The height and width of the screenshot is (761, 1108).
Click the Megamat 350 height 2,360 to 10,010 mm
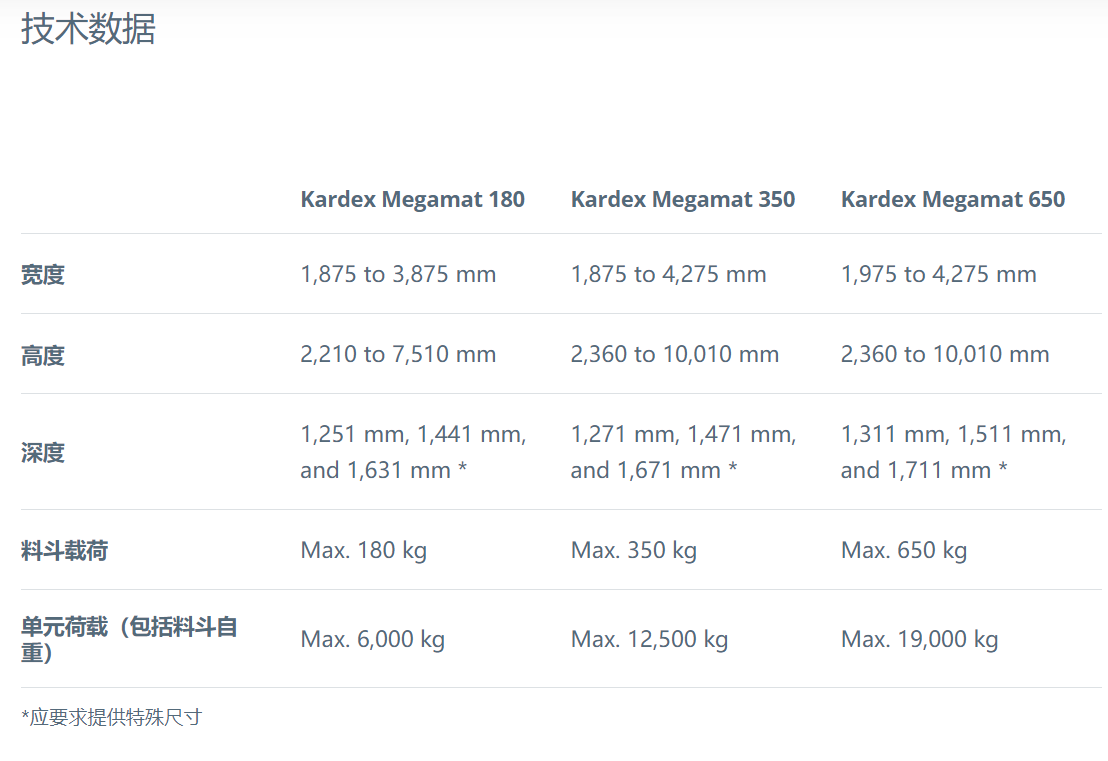click(x=674, y=354)
